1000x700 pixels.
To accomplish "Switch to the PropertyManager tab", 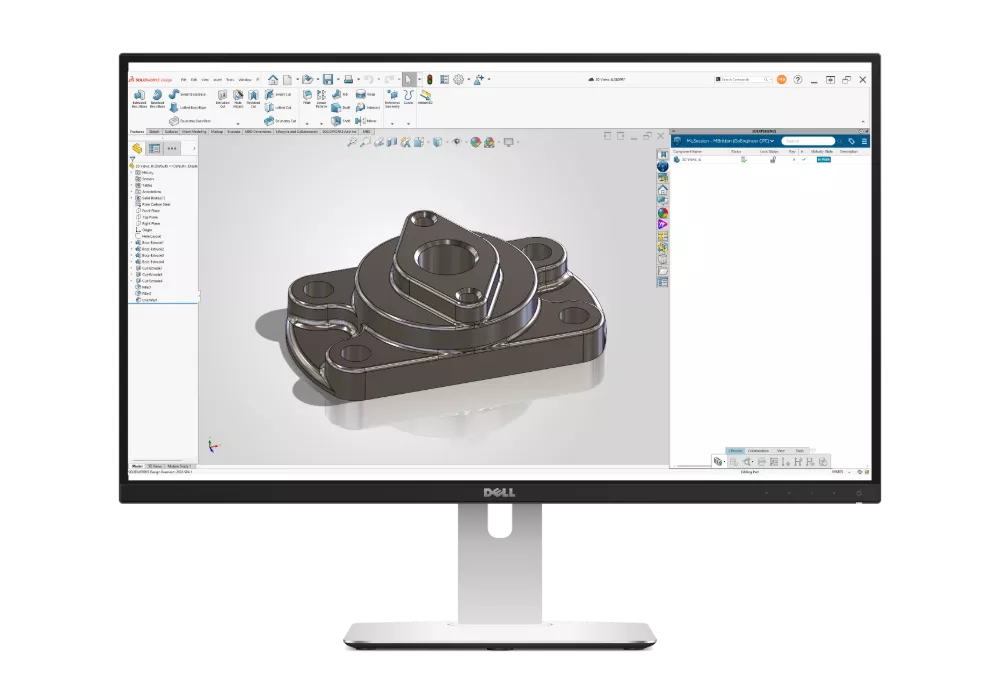I will [154, 149].
